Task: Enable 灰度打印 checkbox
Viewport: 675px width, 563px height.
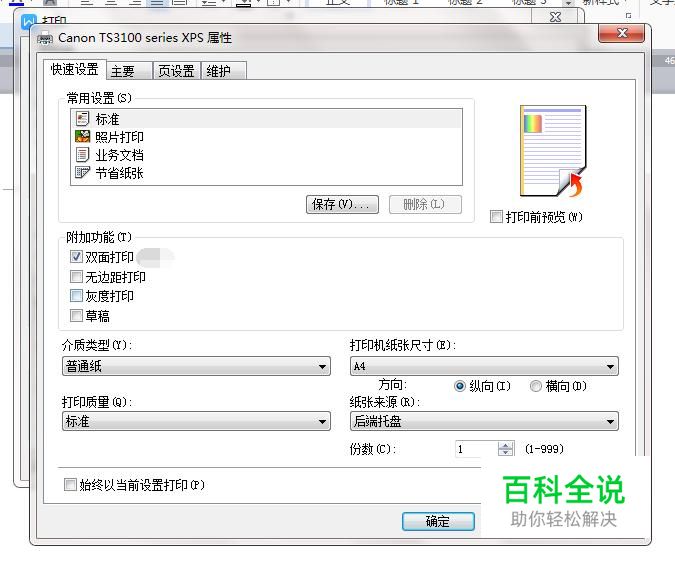Action: (x=76, y=296)
